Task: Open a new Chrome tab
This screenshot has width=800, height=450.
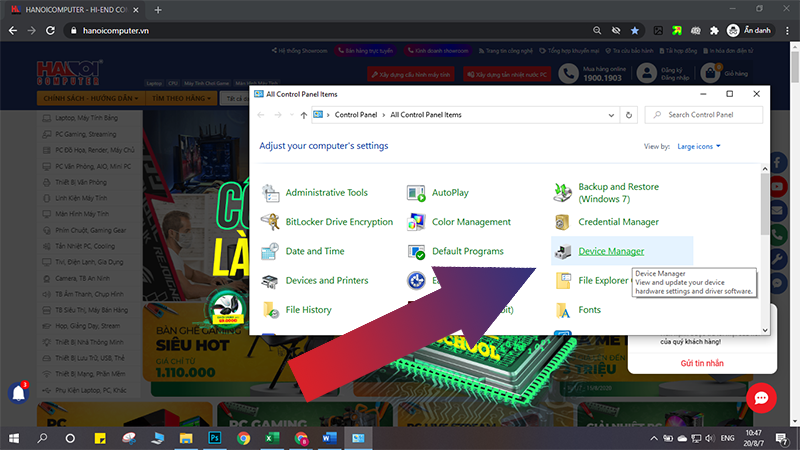Action: click(158, 10)
